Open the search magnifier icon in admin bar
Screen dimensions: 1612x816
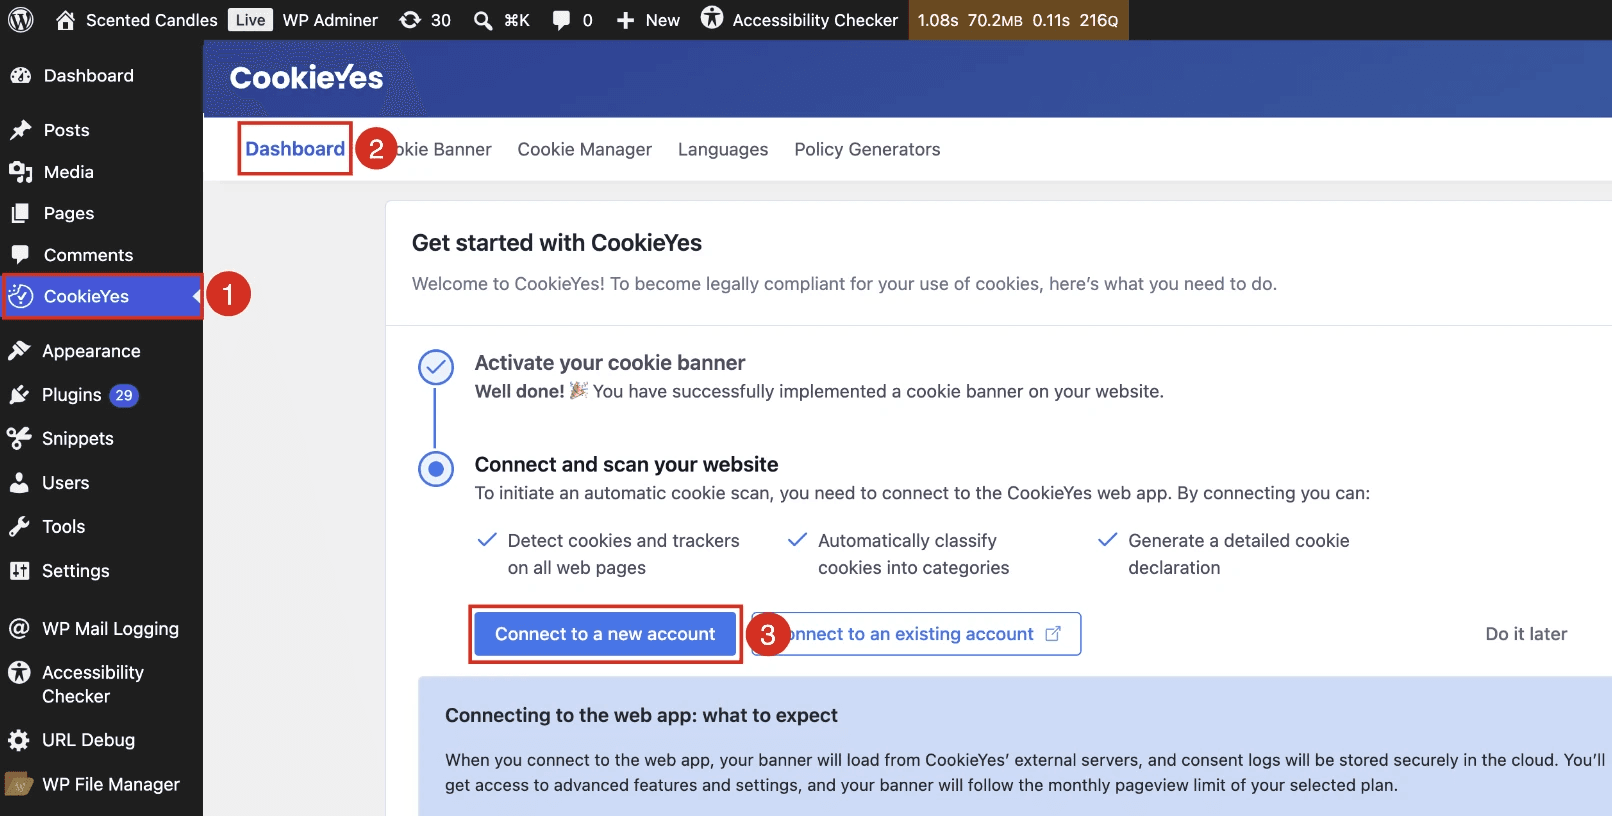pos(483,20)
